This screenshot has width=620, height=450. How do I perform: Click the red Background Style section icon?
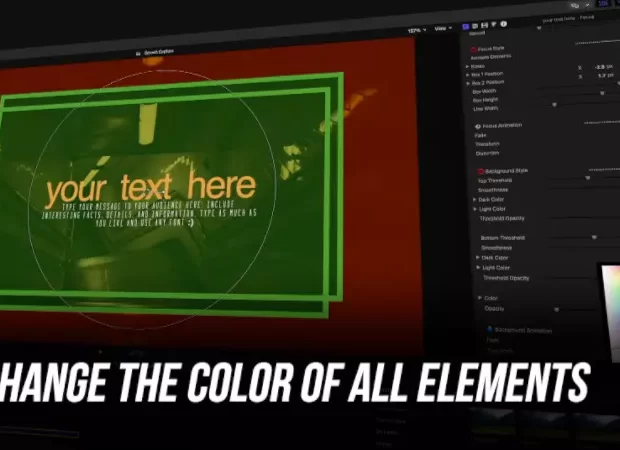[x=481, y=172]
